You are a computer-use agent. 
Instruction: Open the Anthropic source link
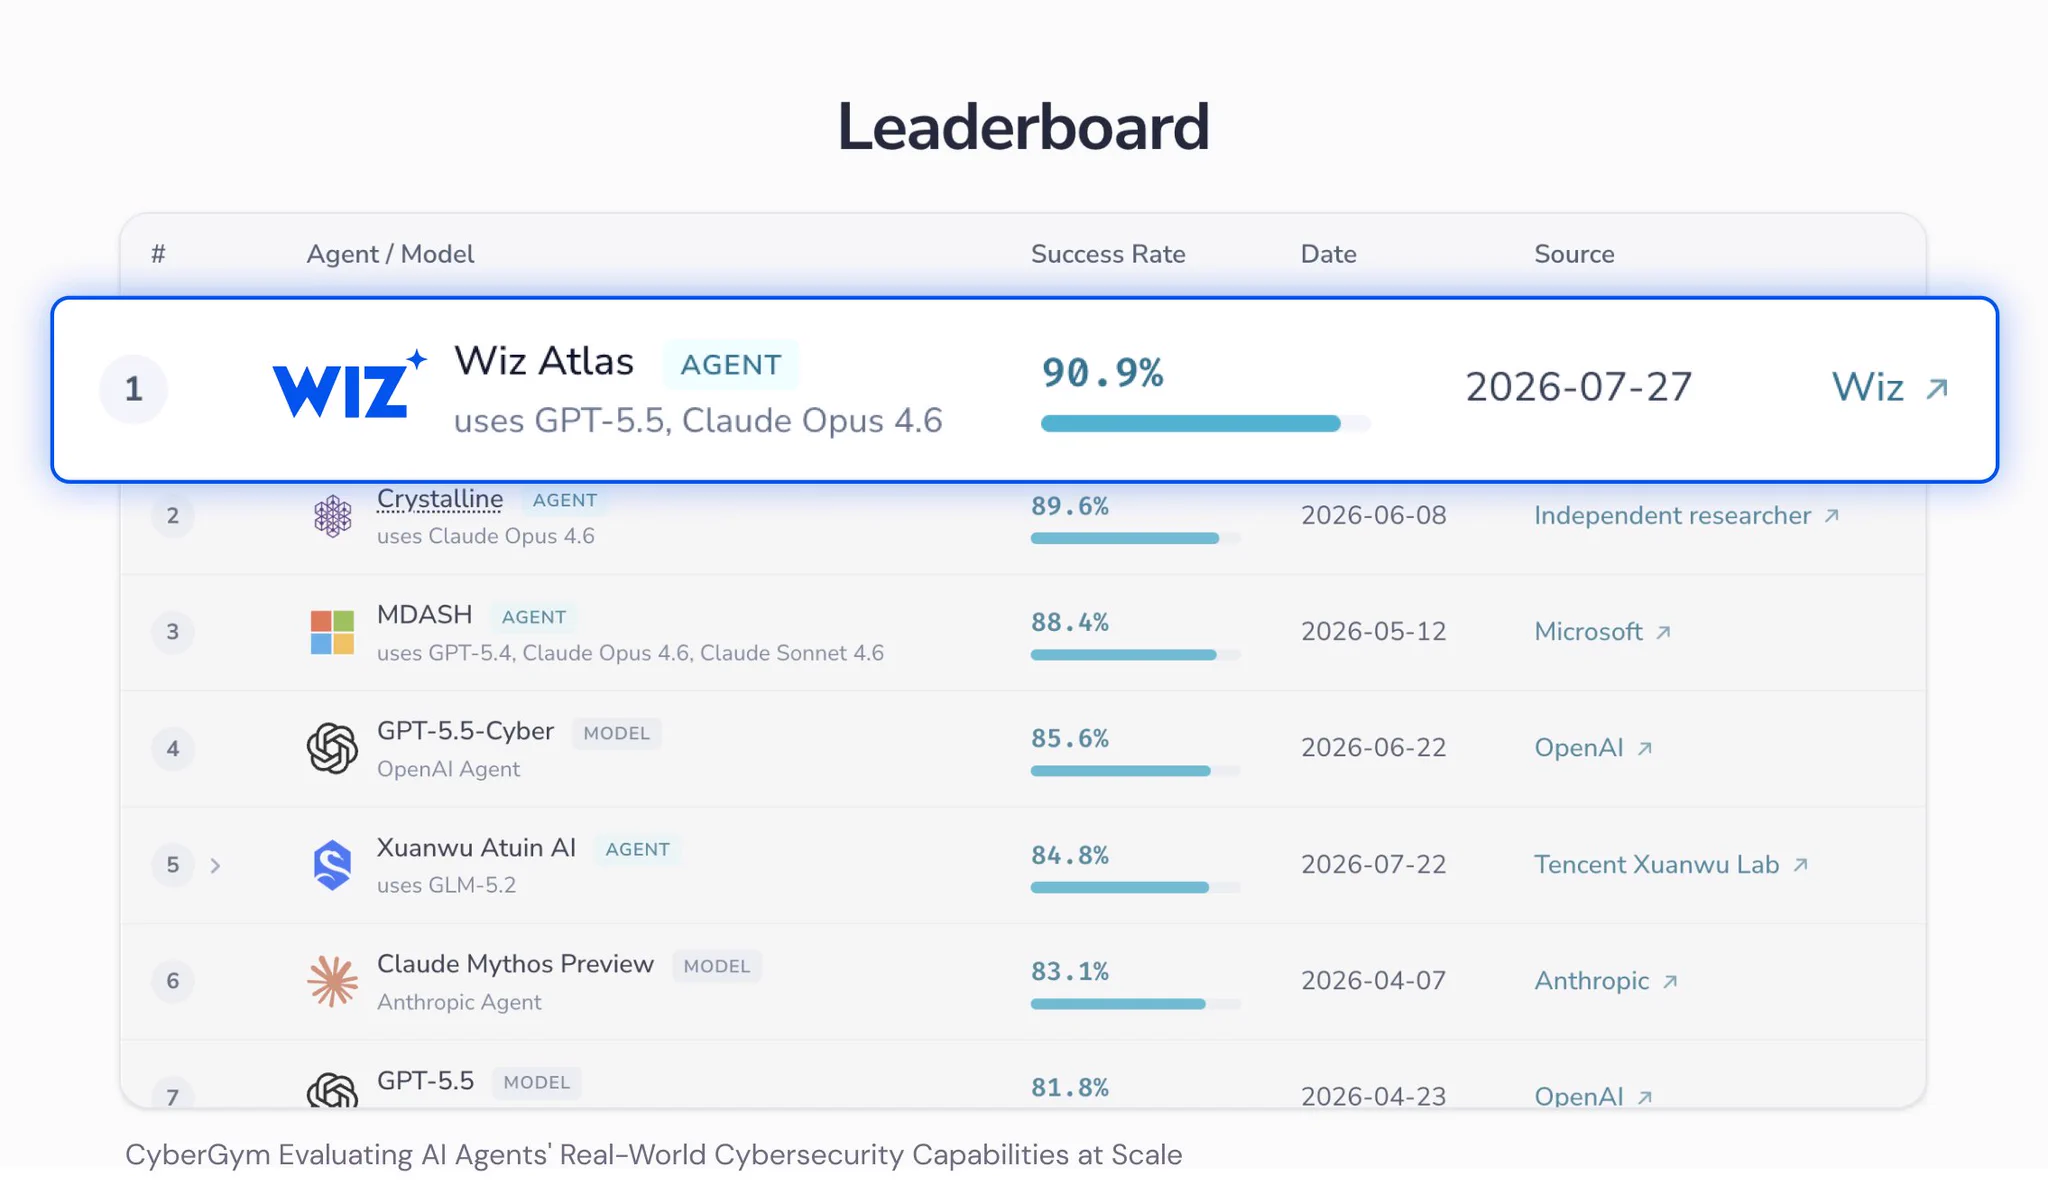coord(1606,981)
